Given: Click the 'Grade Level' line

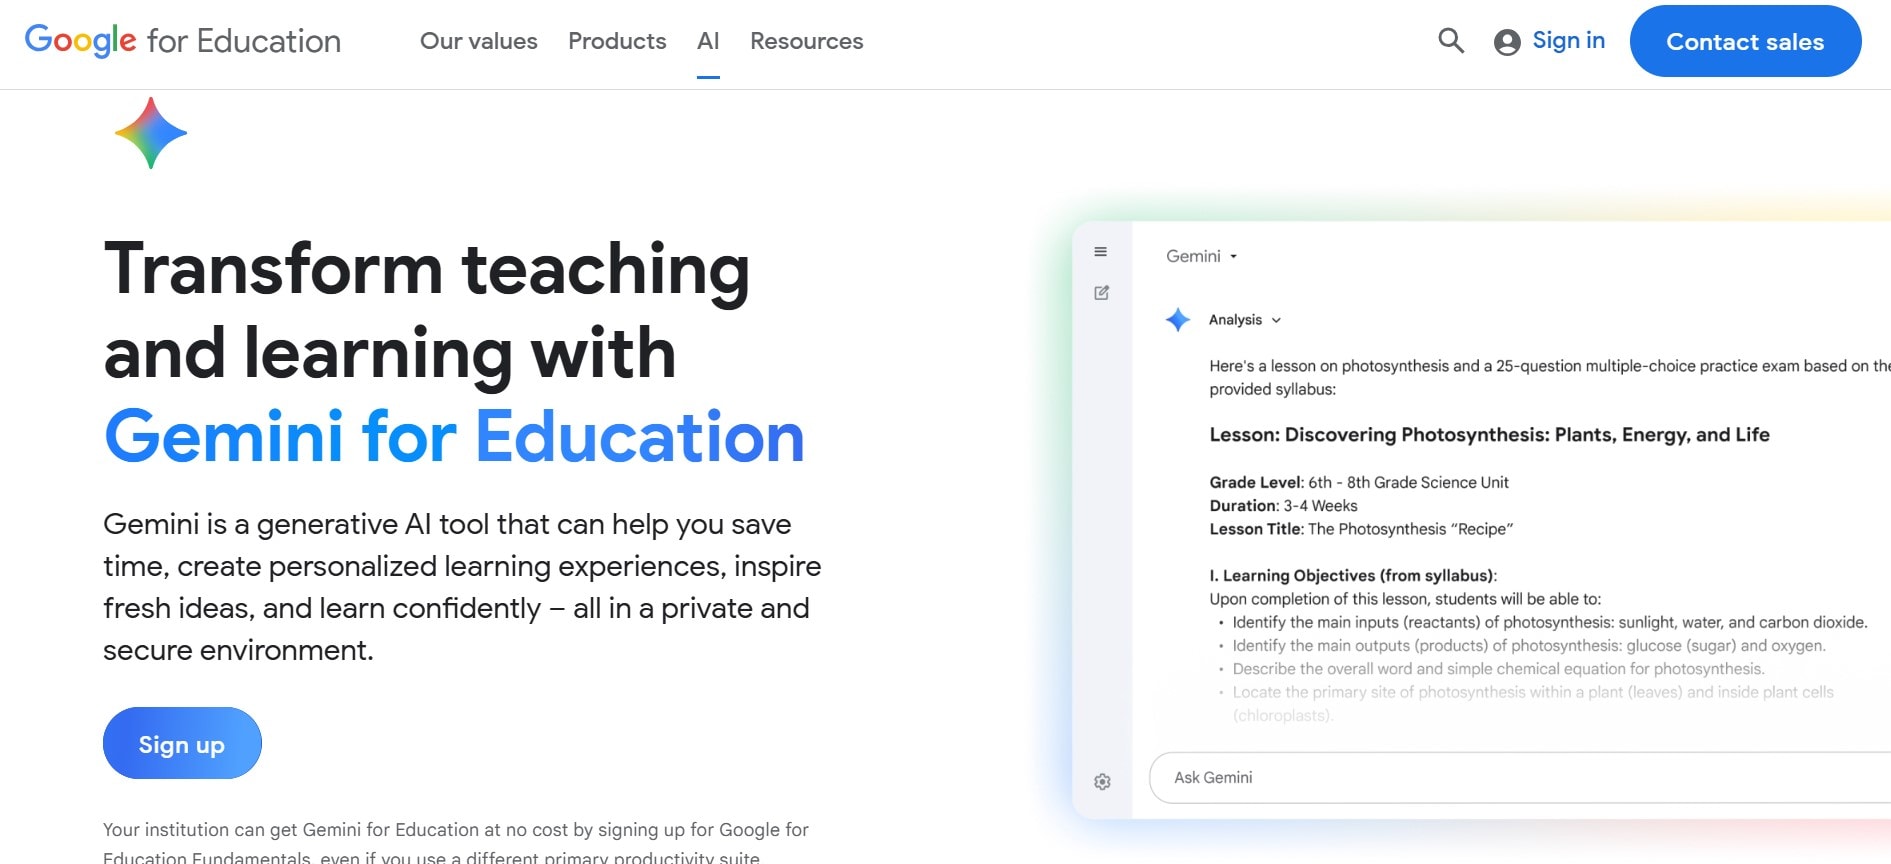Looking at the screenshot, I should coord(1359,483).
